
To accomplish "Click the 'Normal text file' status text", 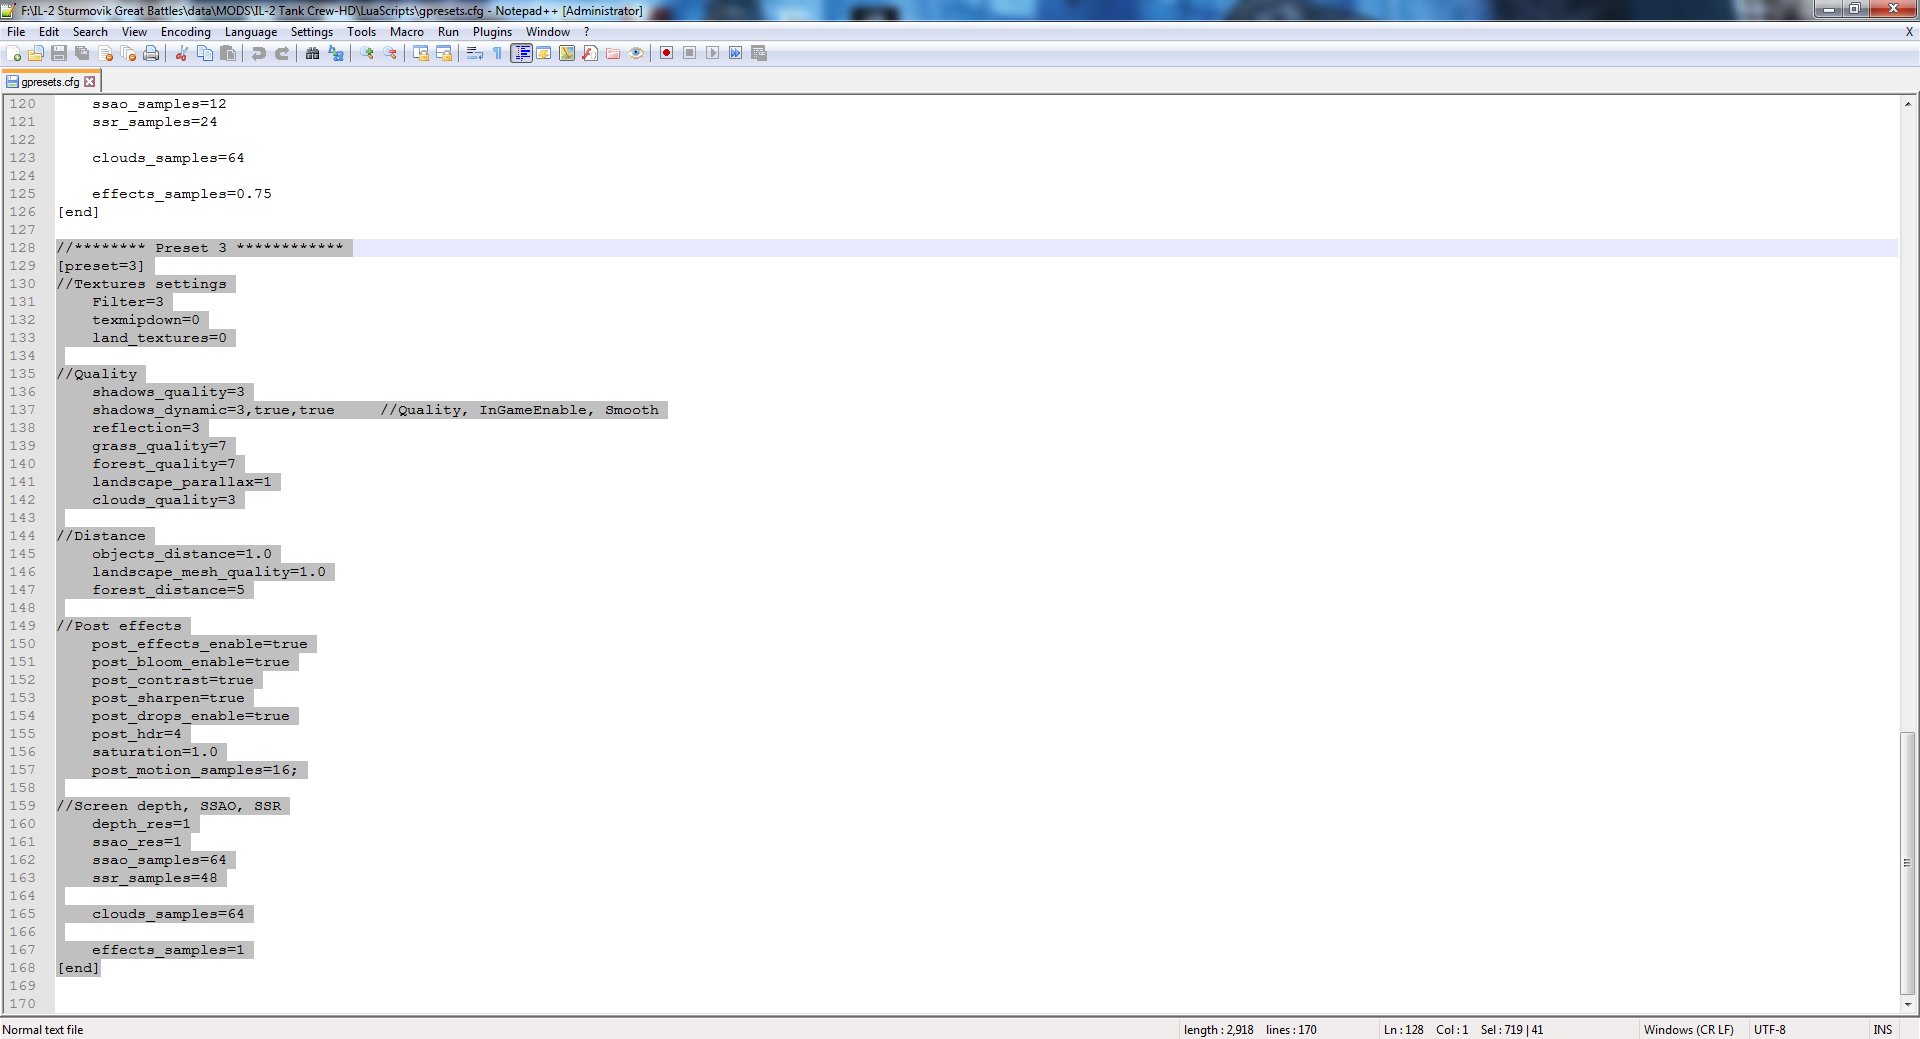I will tap(43, 1029).
